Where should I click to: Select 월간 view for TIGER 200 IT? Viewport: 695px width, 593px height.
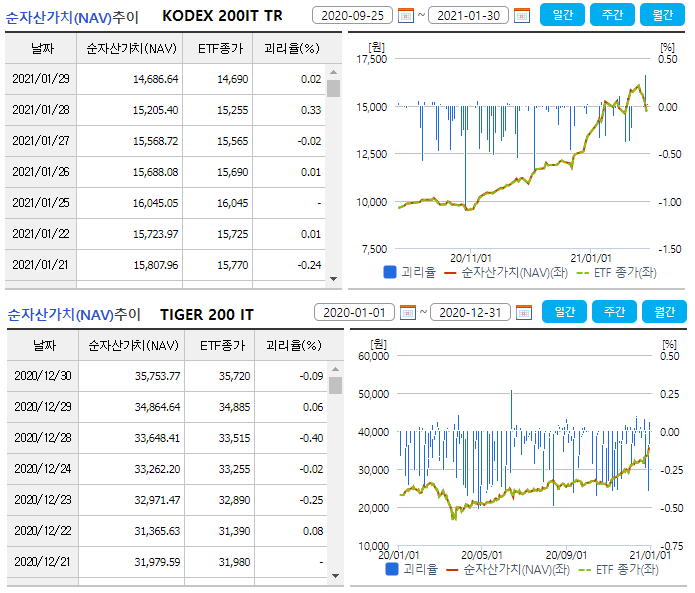pyautogui.click(x=664, y=312)
